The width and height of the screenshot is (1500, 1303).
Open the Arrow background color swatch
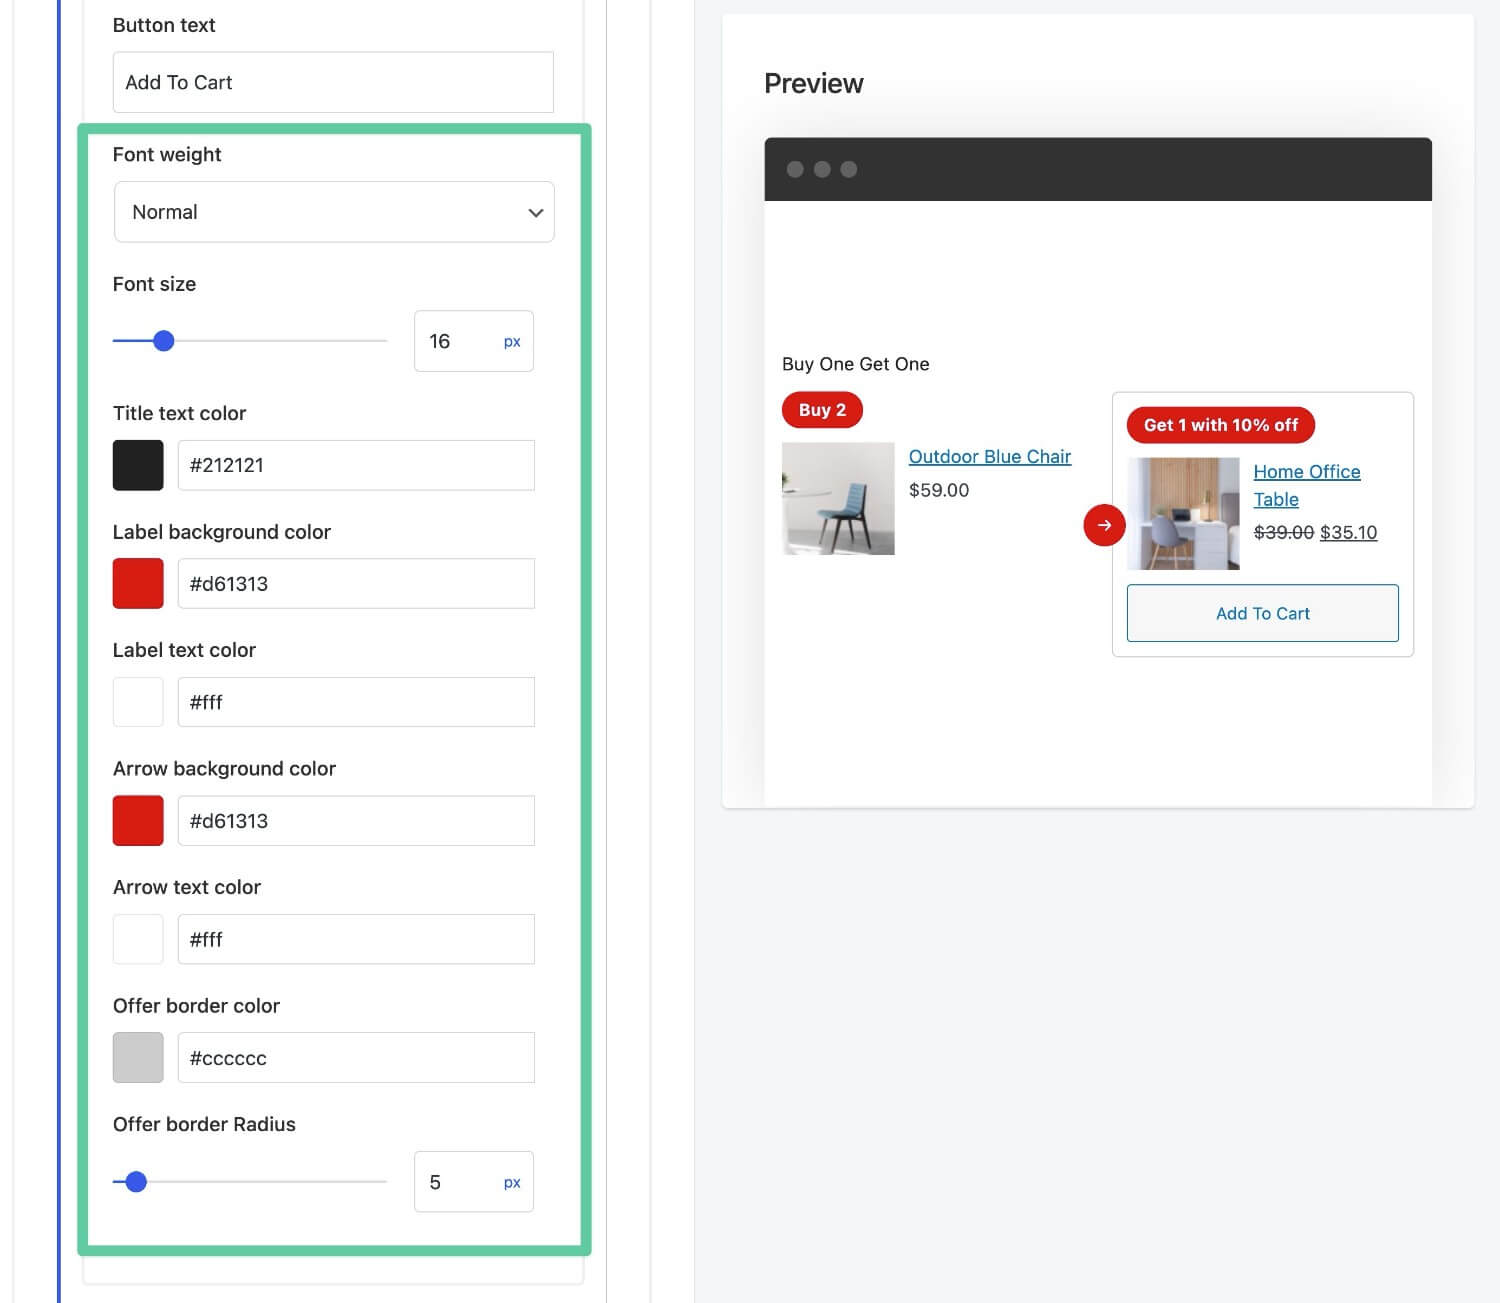(x=138, y=821)
